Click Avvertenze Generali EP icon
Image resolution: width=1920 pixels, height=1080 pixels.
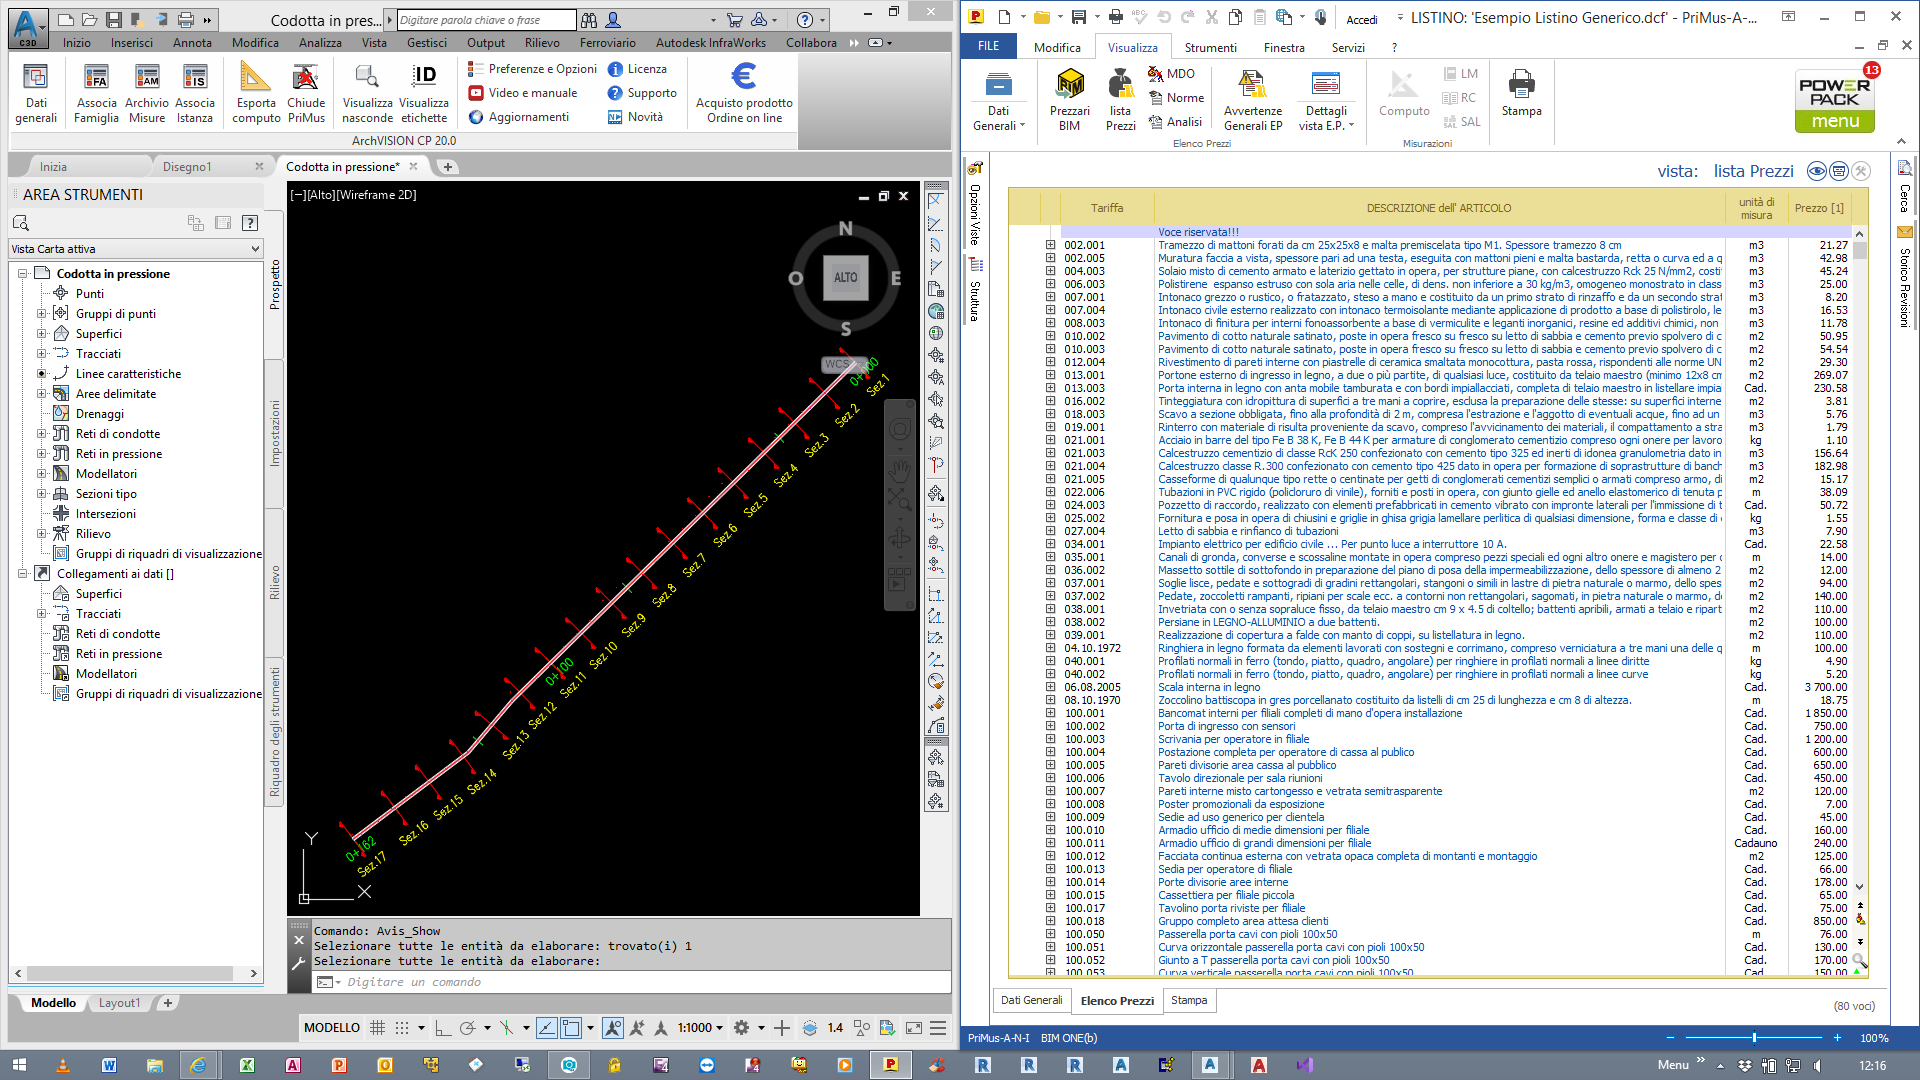[1252, 84]
